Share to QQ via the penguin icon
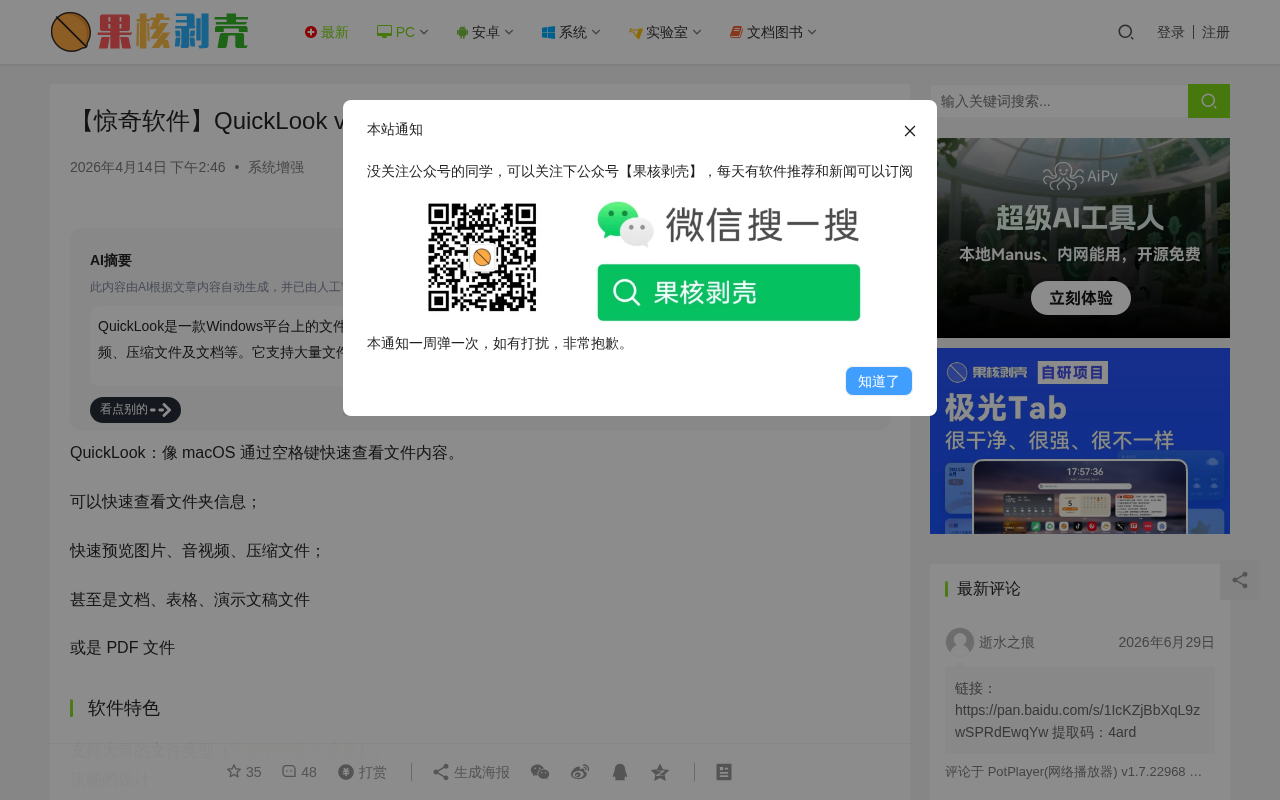 pos(620,772)
